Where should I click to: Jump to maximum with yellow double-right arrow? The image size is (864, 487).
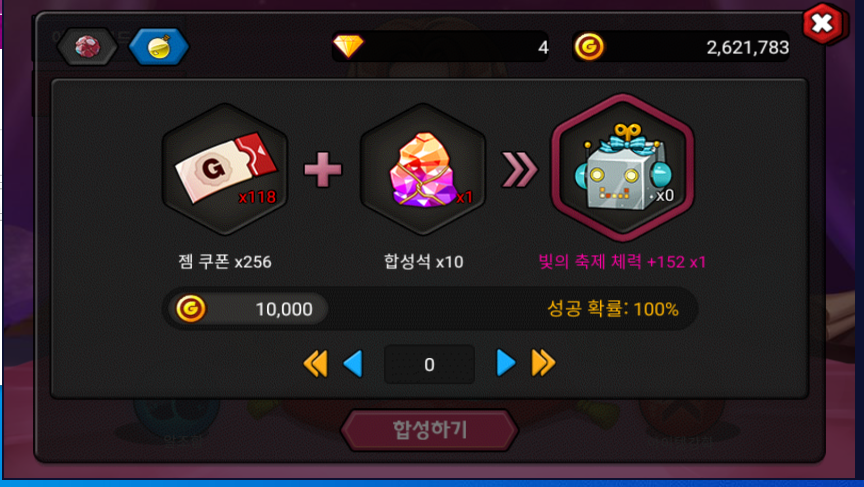coord(543,363)
